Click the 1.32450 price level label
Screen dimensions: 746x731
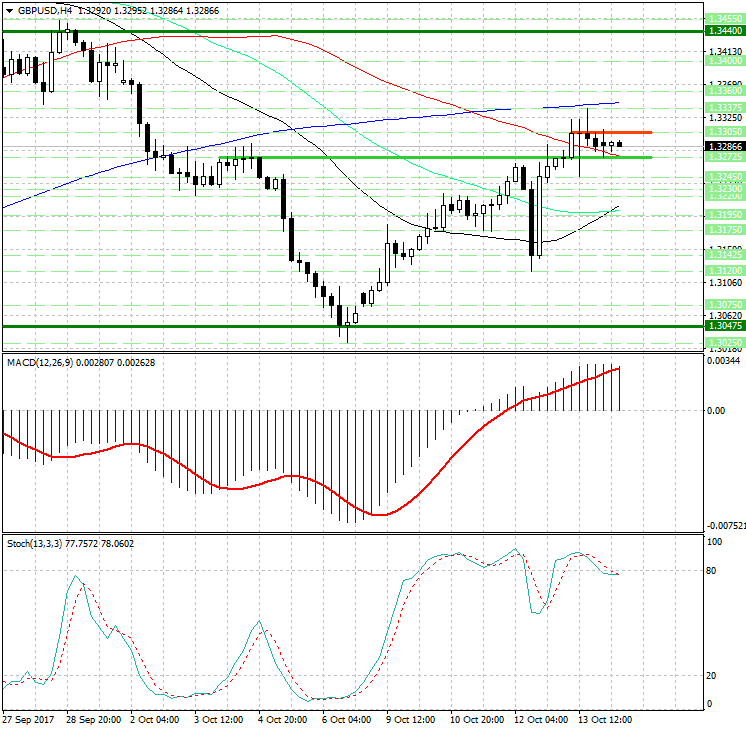725,177
